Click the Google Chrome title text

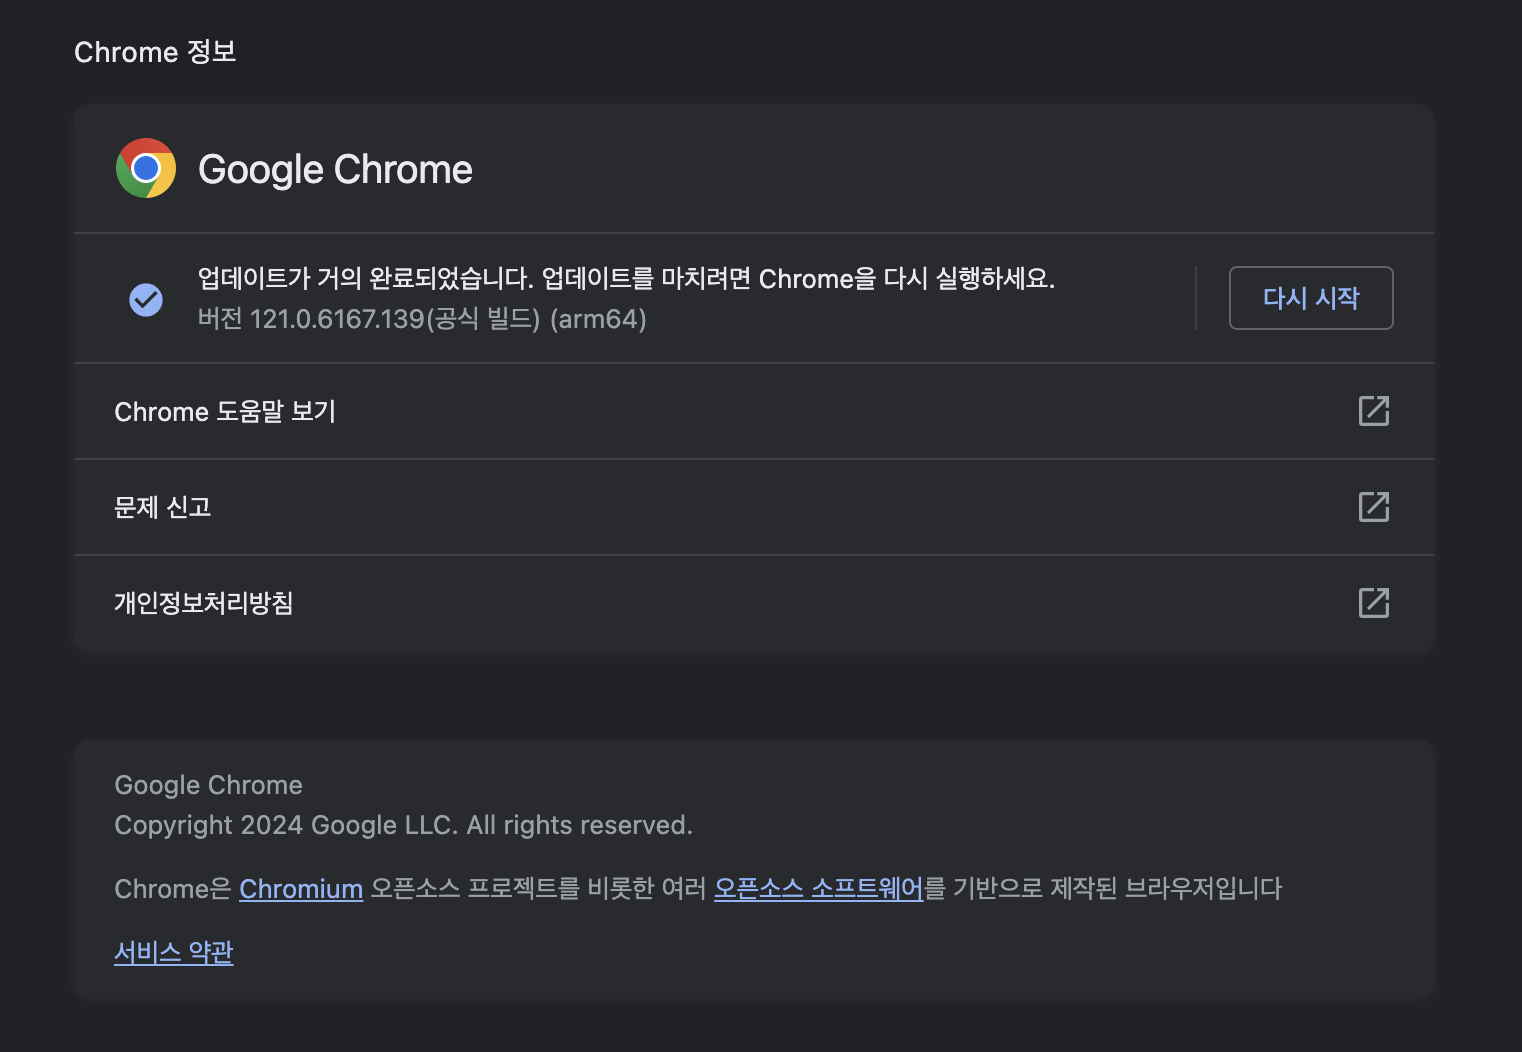(x=335, y=169)
